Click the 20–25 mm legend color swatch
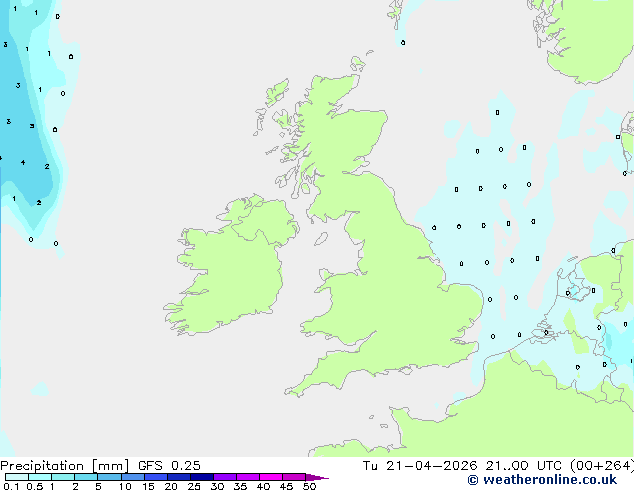The height and width of the screenshot is (490, 634). point(178,477)
